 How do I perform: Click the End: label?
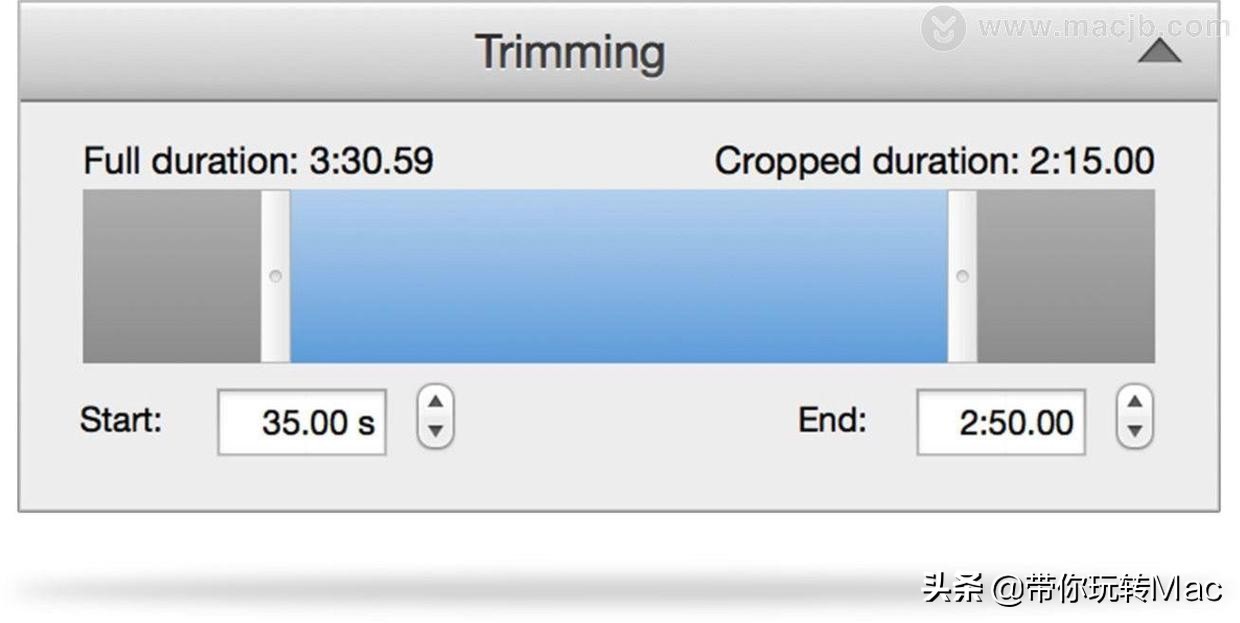[x=832, y=420]
